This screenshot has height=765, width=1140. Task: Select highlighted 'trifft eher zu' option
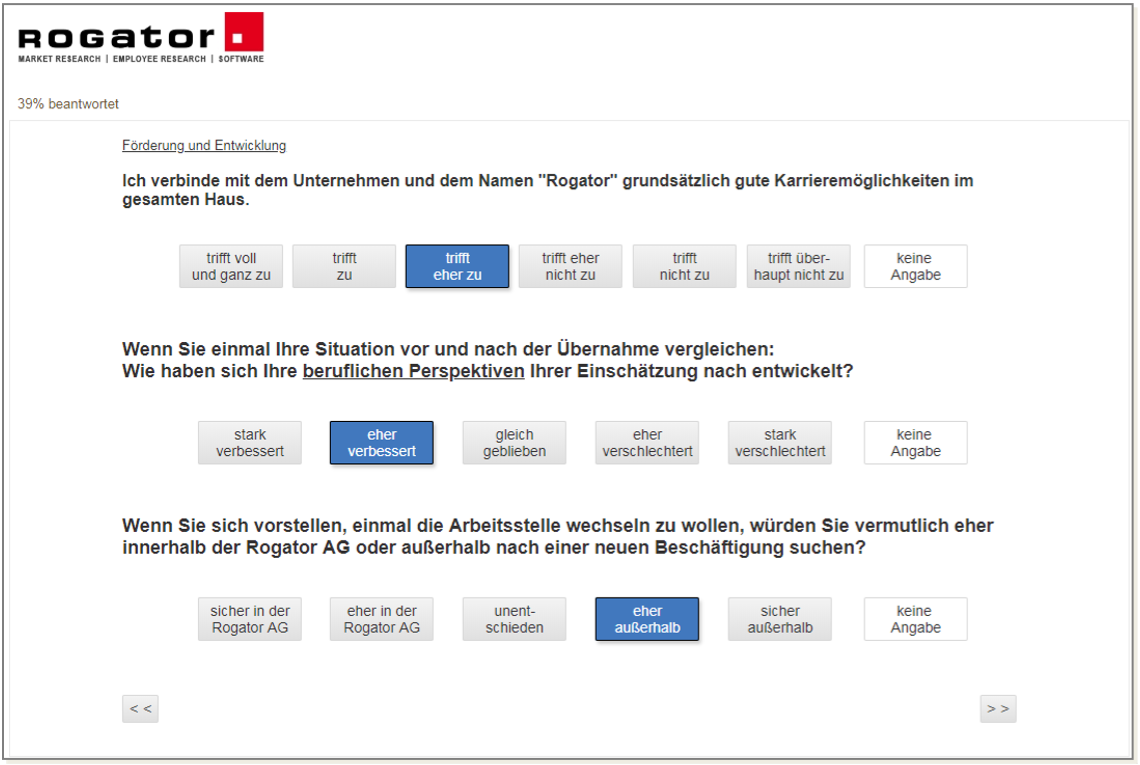click(457, 267)
